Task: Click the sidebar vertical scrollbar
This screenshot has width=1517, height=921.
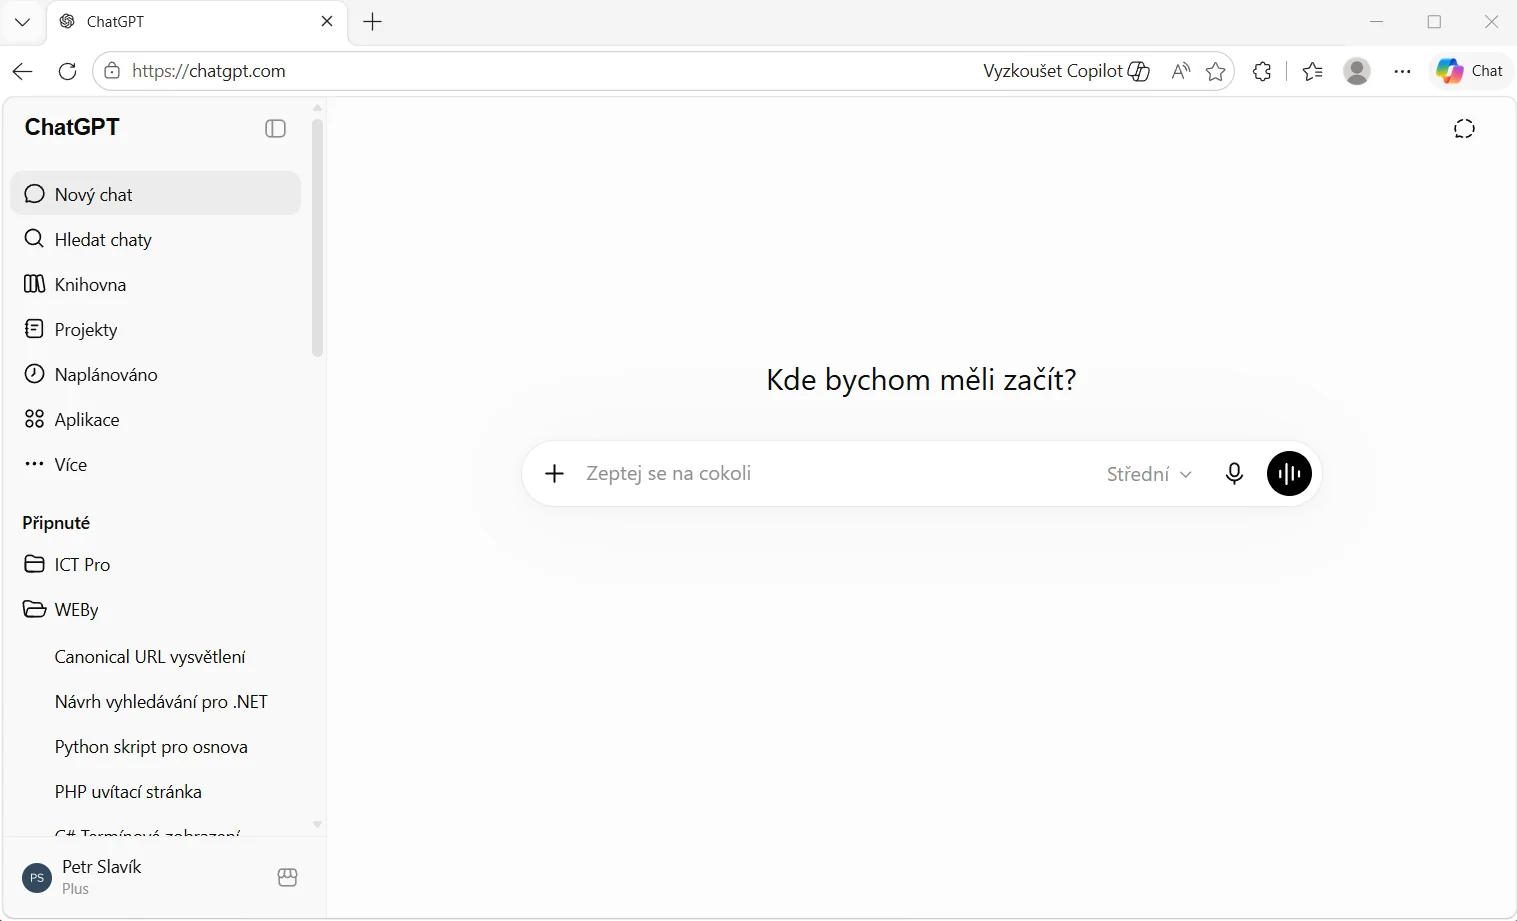Action: (x=317, y=238)
